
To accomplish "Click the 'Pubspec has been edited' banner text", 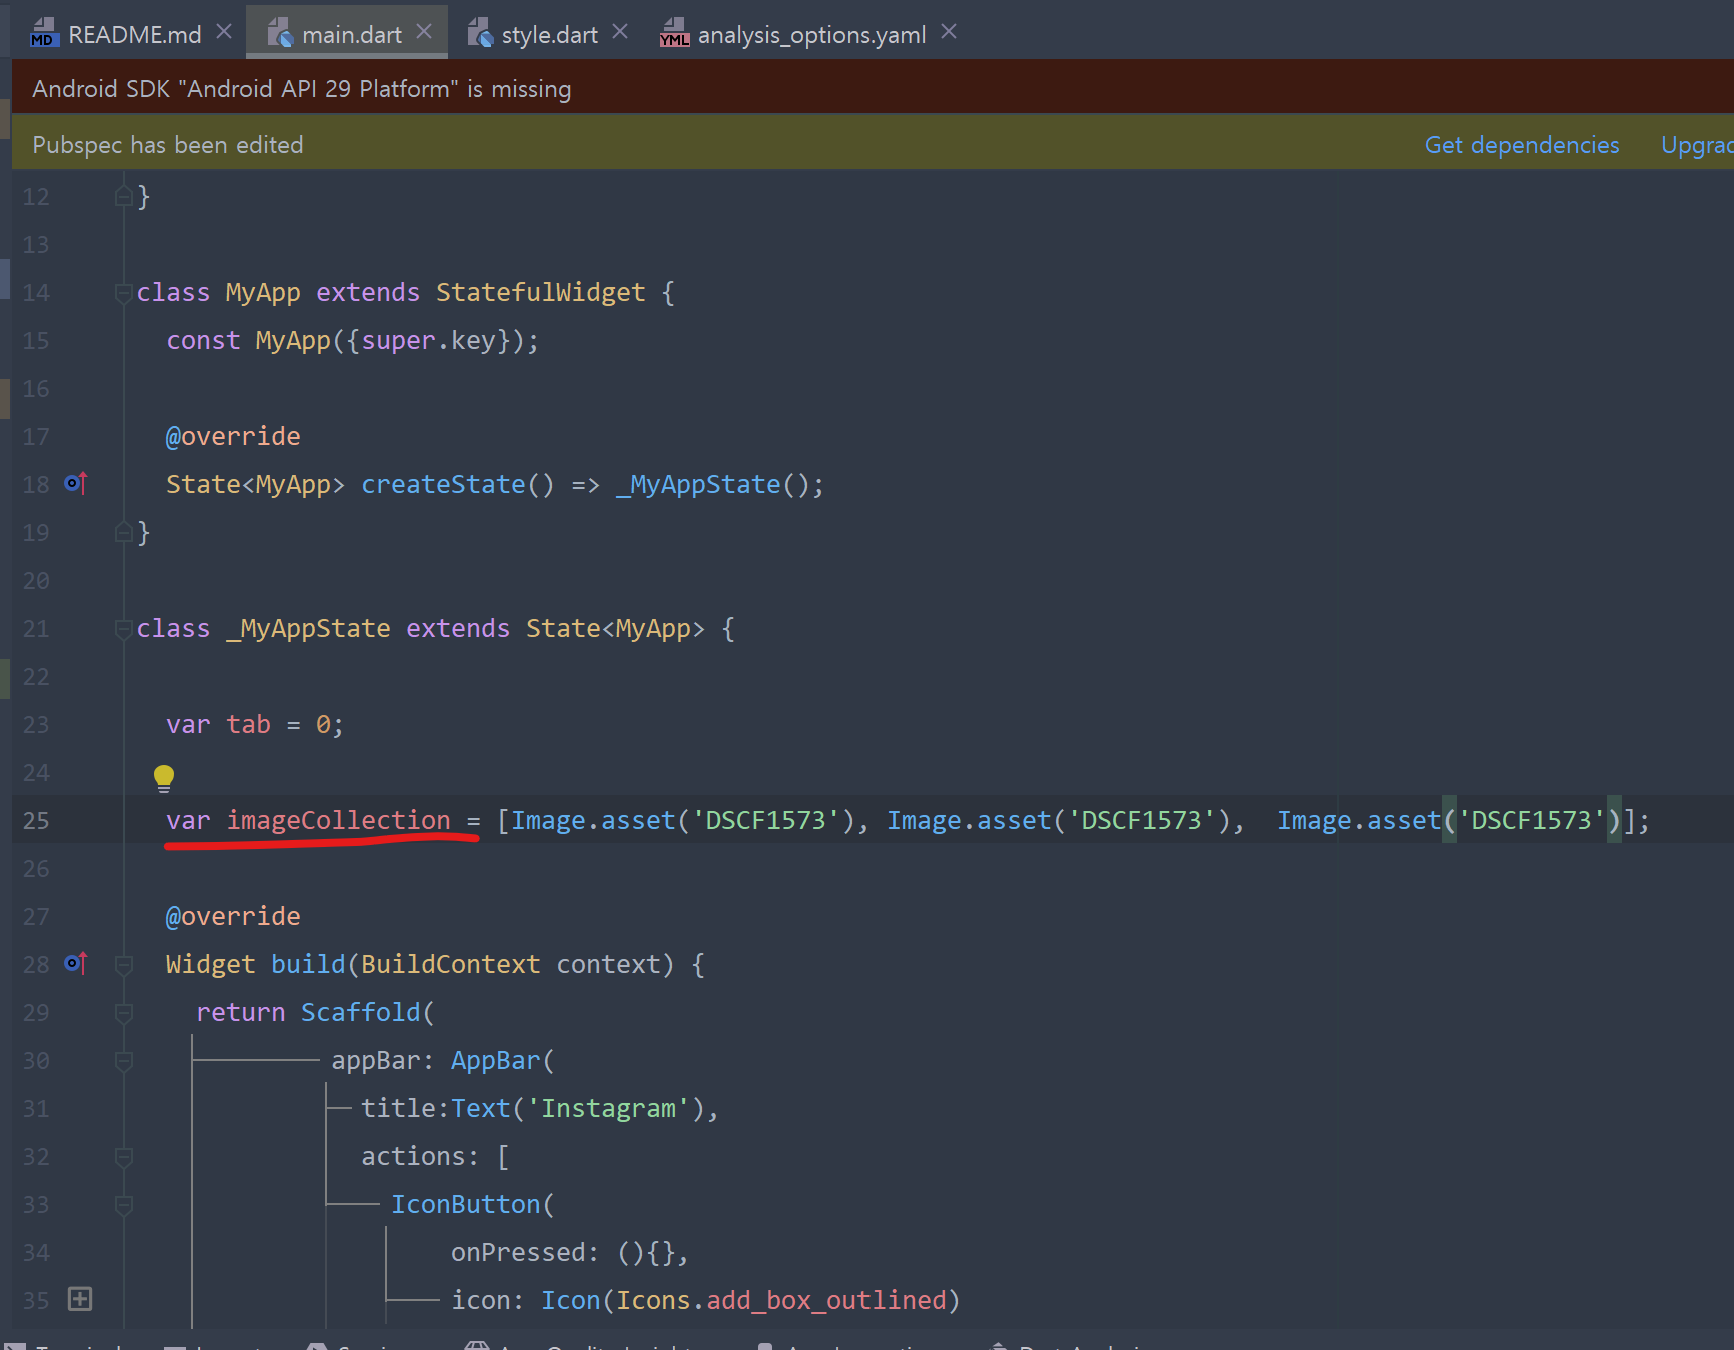I will [x=168, y=145].
